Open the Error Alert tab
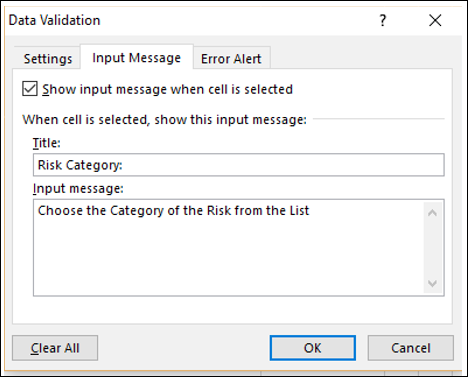This screenshot has height=377, width=468. coord(231,59)
